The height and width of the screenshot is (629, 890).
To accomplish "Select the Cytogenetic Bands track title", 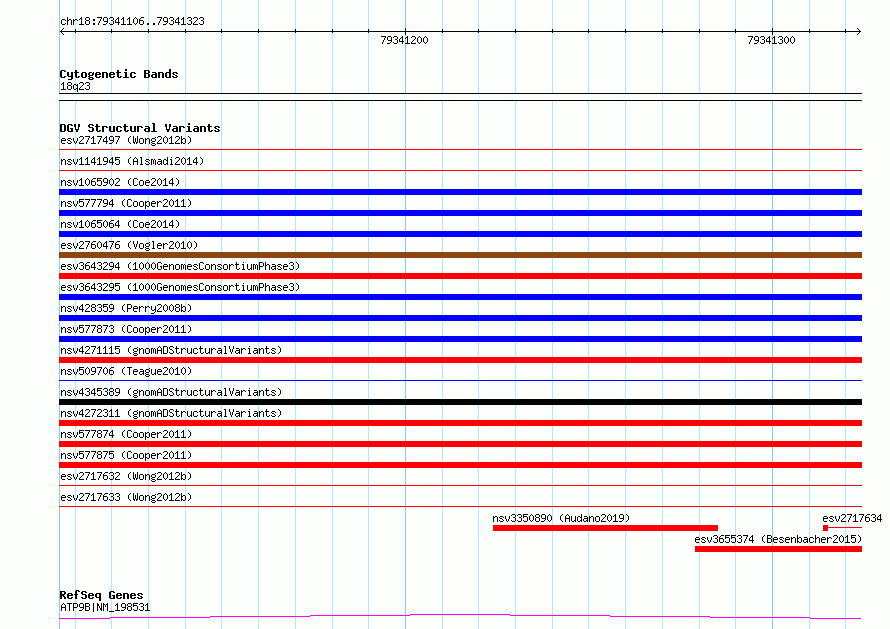I will coord(119,74).
